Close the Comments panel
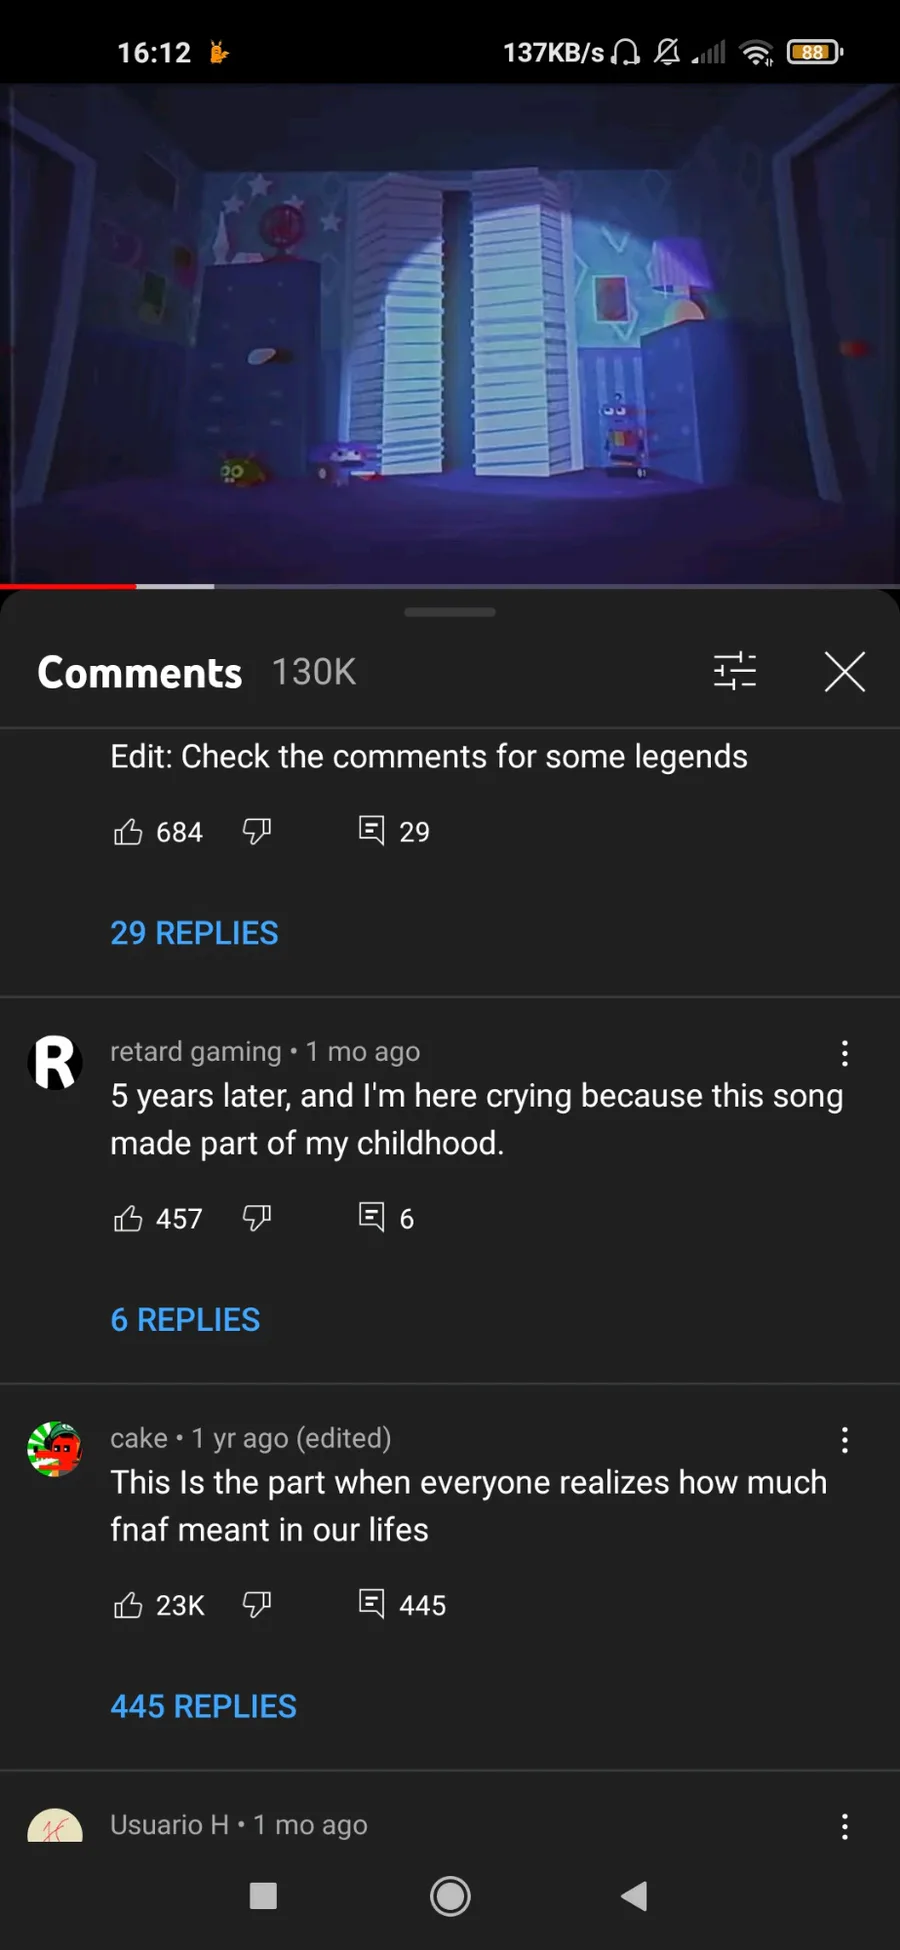This screenshot has width=900, height=1950. (844, 671)
